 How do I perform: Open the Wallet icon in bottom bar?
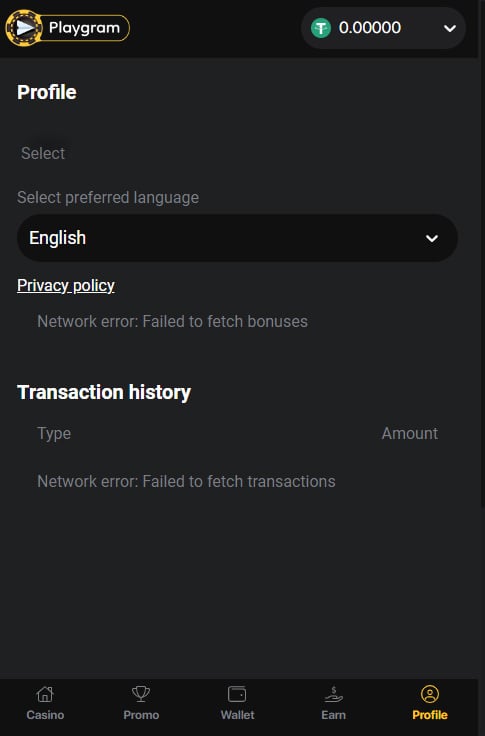237,694
